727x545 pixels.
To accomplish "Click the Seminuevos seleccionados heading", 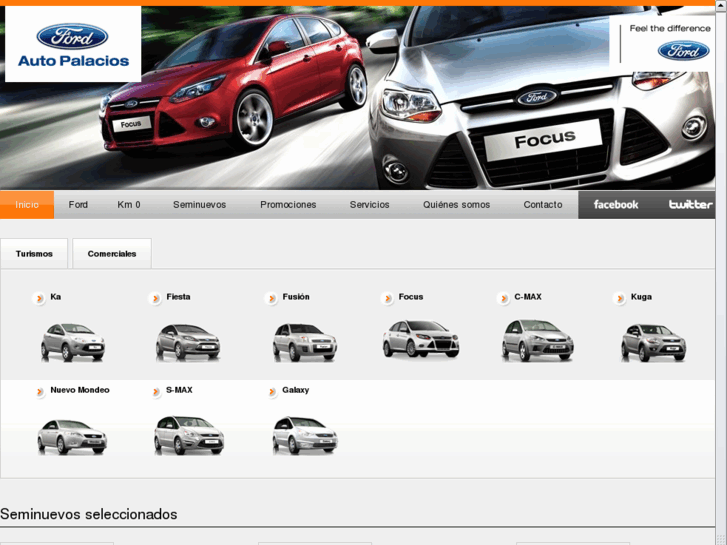I will pyautogui.click(x=89, y=514).
